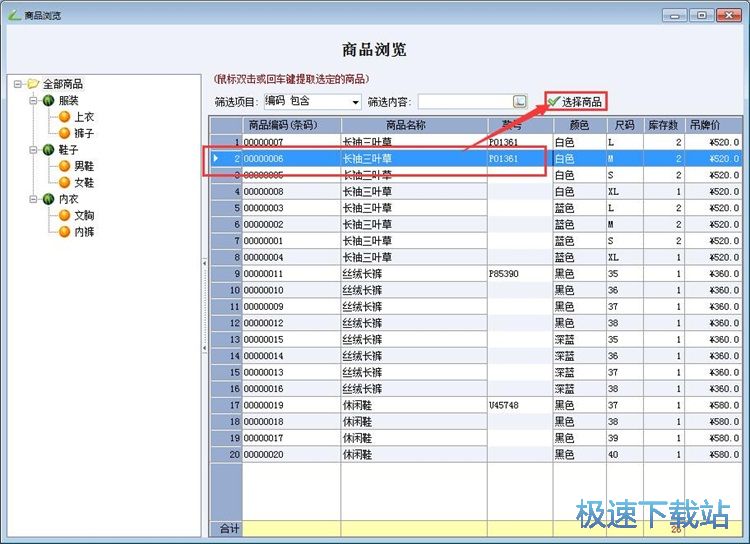The height and width of the screenshot is (544, 750).
Task: Close the 商品浏览 window
Action: click(728, 15)
